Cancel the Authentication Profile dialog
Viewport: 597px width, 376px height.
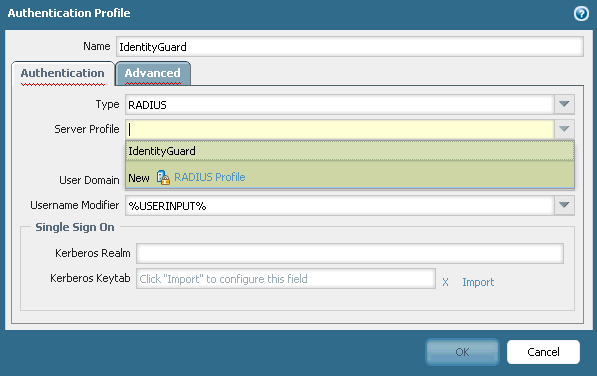pyautogui.click(x=543, y=352)
